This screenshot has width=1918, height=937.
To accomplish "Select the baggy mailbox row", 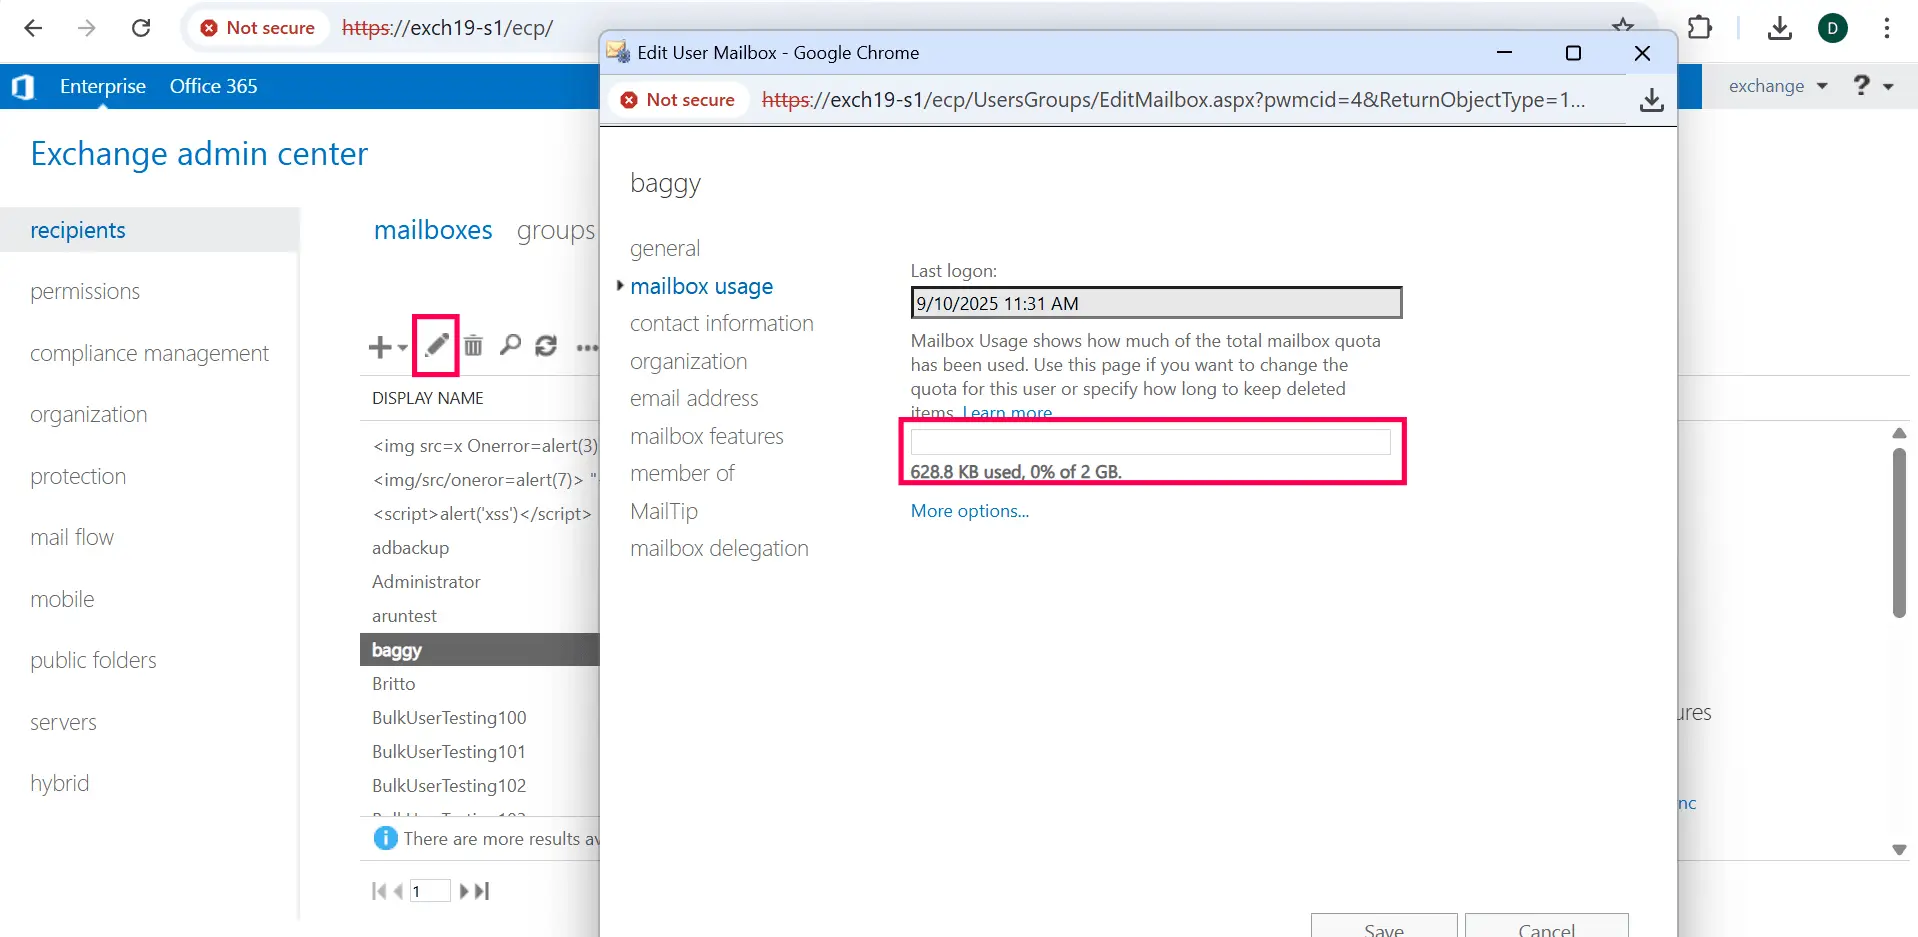I will click(480, 650).
